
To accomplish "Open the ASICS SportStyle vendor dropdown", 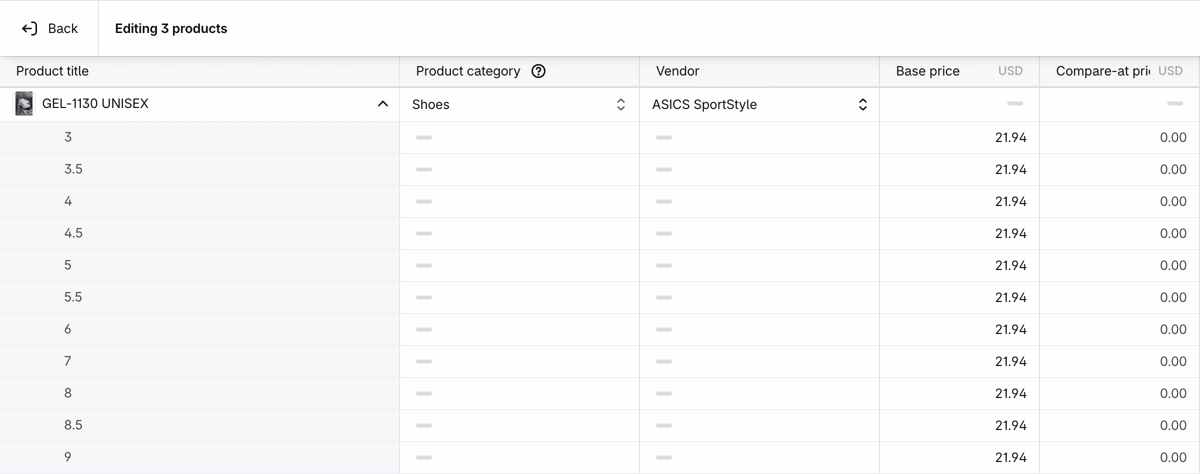I will [759, 104].
